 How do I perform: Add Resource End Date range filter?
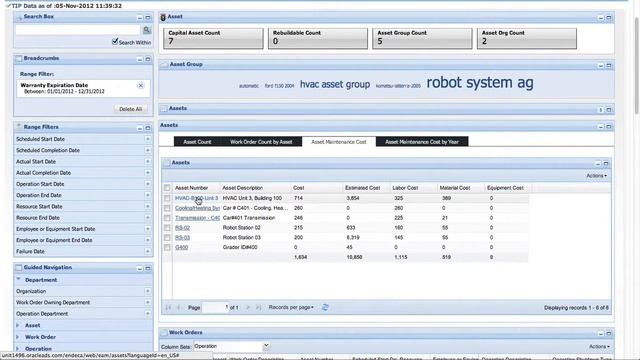pos(147,218)
